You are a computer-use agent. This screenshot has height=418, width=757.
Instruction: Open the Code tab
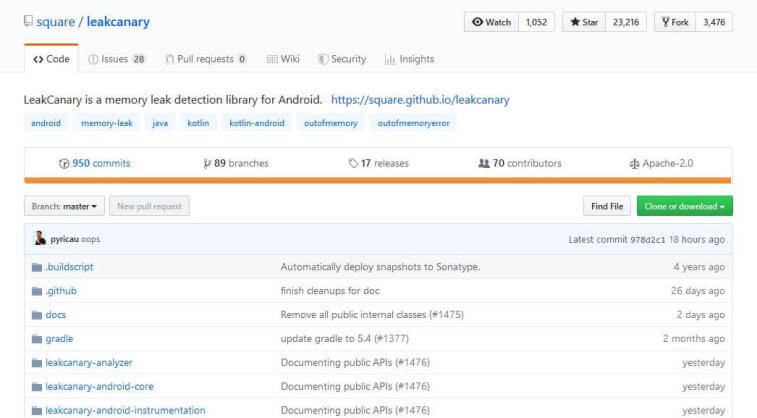point(51,59)
